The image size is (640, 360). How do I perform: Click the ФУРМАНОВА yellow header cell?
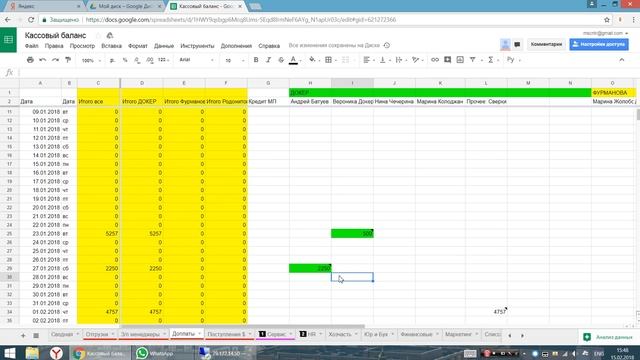pos(613,93)
